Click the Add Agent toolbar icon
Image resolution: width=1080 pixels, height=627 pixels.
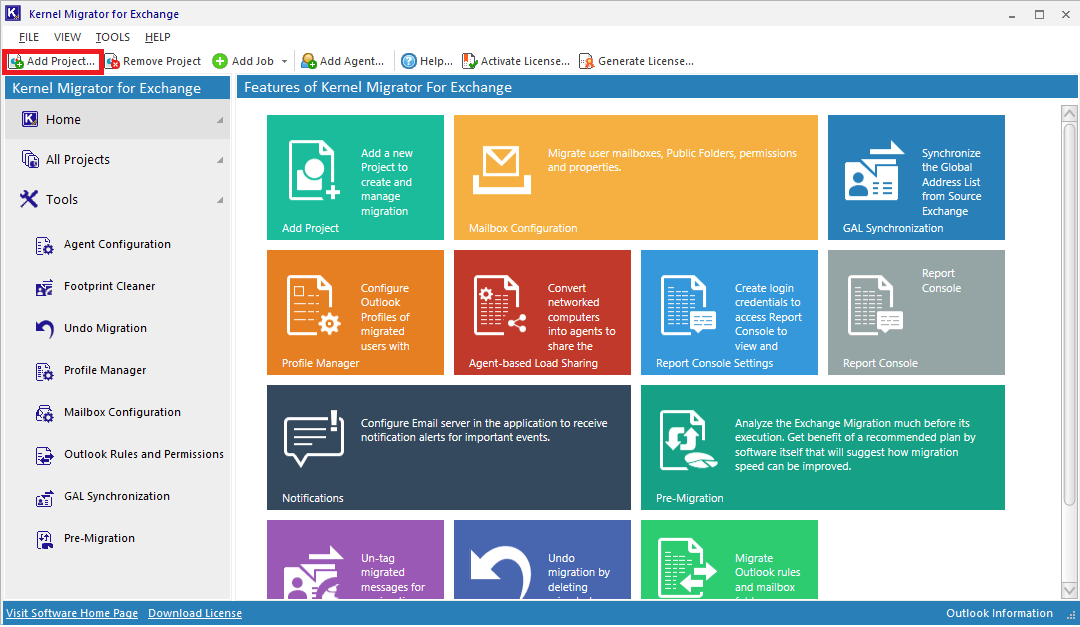(x=309, y=61)
